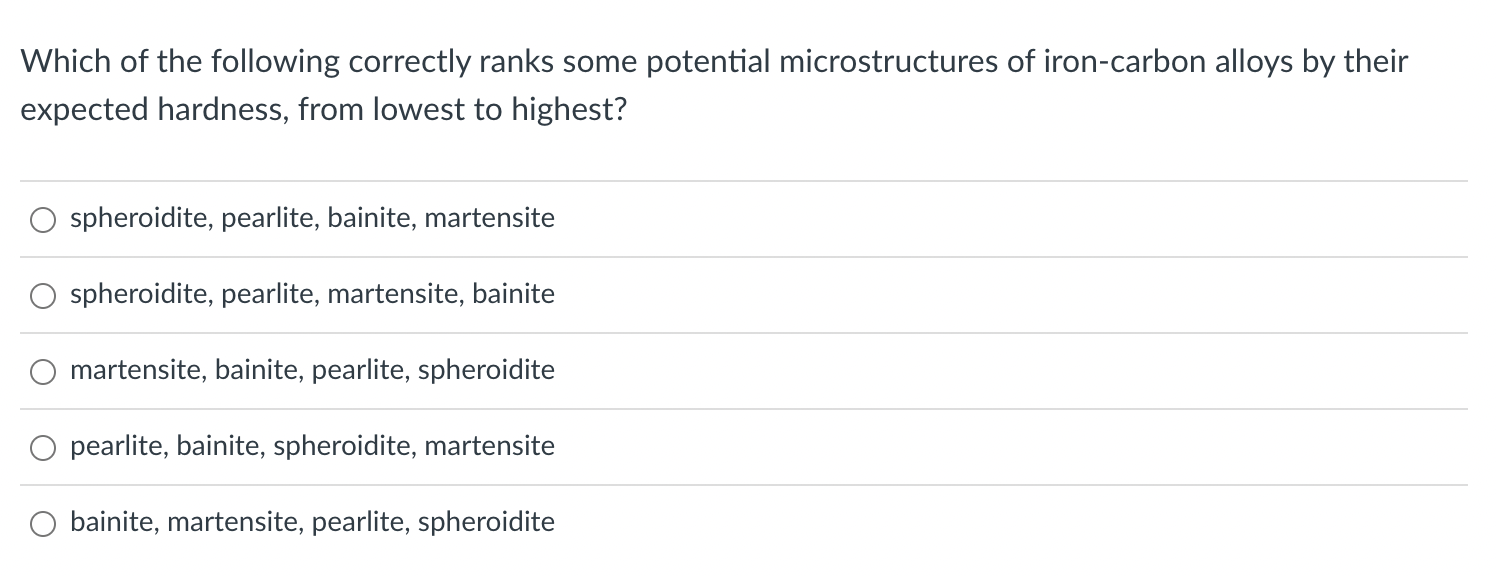Screen dimensions: 1496x576
Task: Click the answer text starting with pearlite, bainite
Action: click(x=312, y=446)
